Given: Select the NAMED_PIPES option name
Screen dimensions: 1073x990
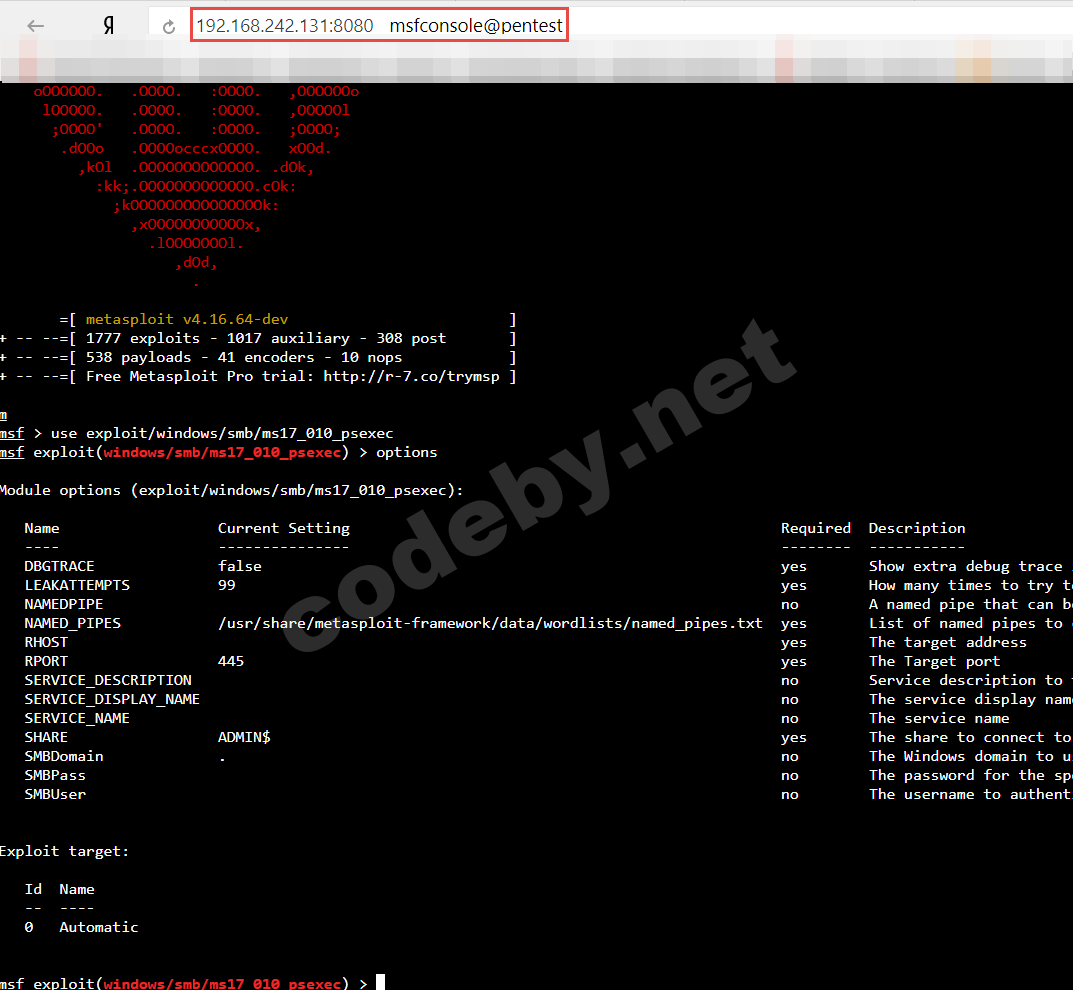Looking at the screenshot, I should [73, 623].
